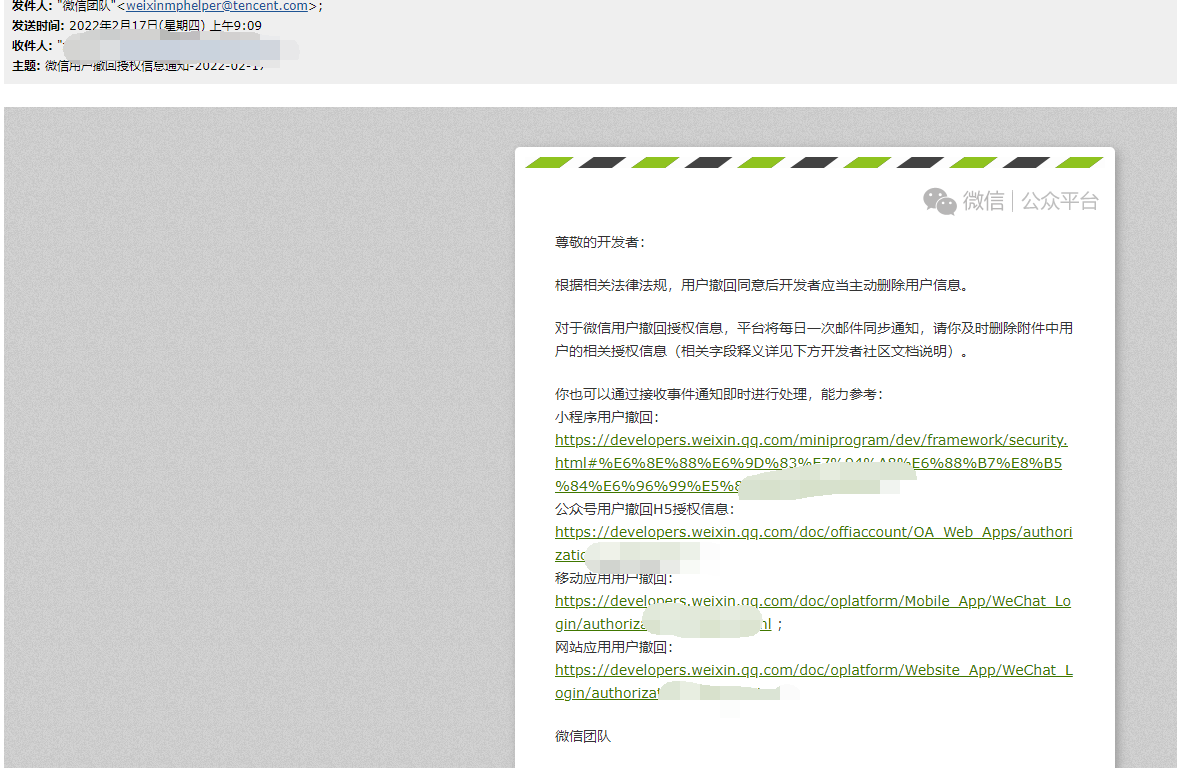The height and width of the screenshot is (768, 1177).
Task: Click the weixinmphelper@tencent.com sender email link
Action: 217,6
